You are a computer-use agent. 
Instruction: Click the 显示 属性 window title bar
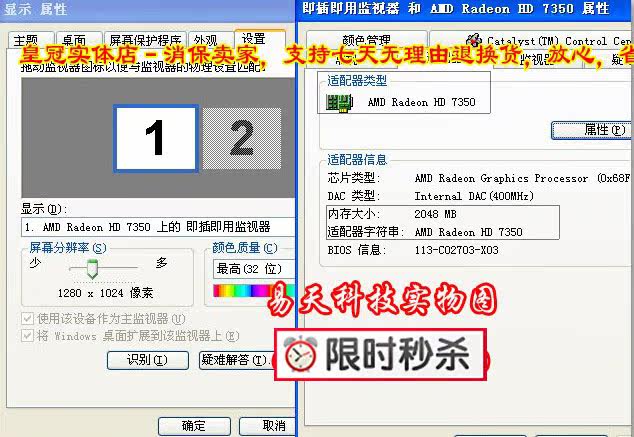[x=147, y=10]
